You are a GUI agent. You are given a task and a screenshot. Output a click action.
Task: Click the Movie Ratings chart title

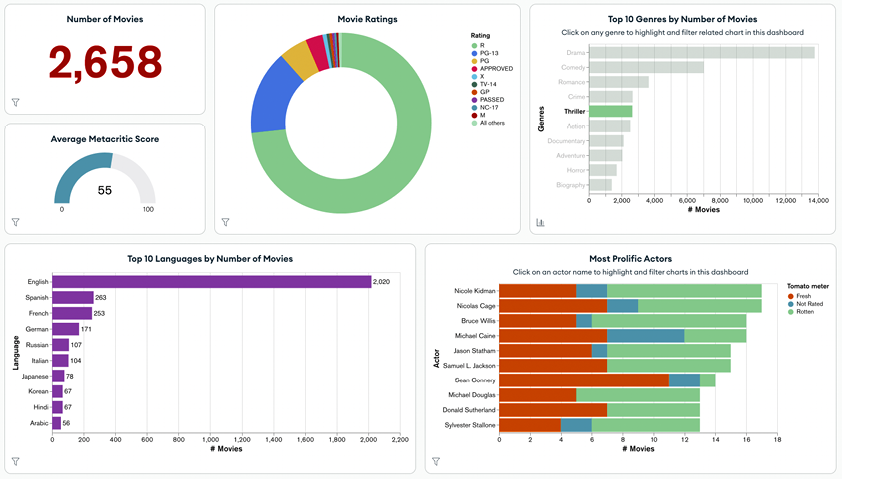tap(367, 19)
